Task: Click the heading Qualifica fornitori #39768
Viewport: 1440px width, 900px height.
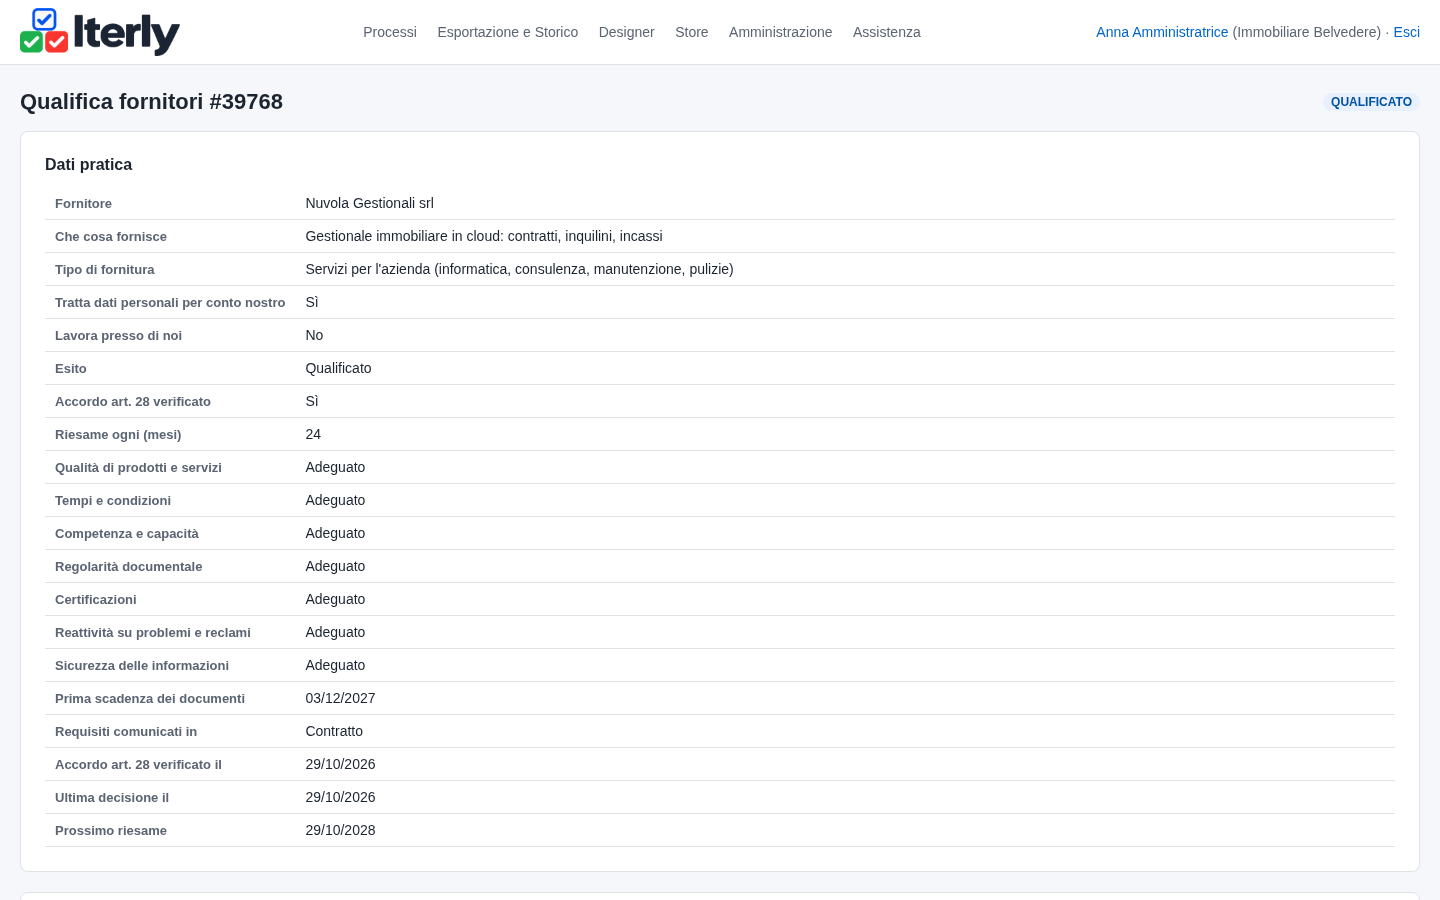Action: (x=151, y=102)
